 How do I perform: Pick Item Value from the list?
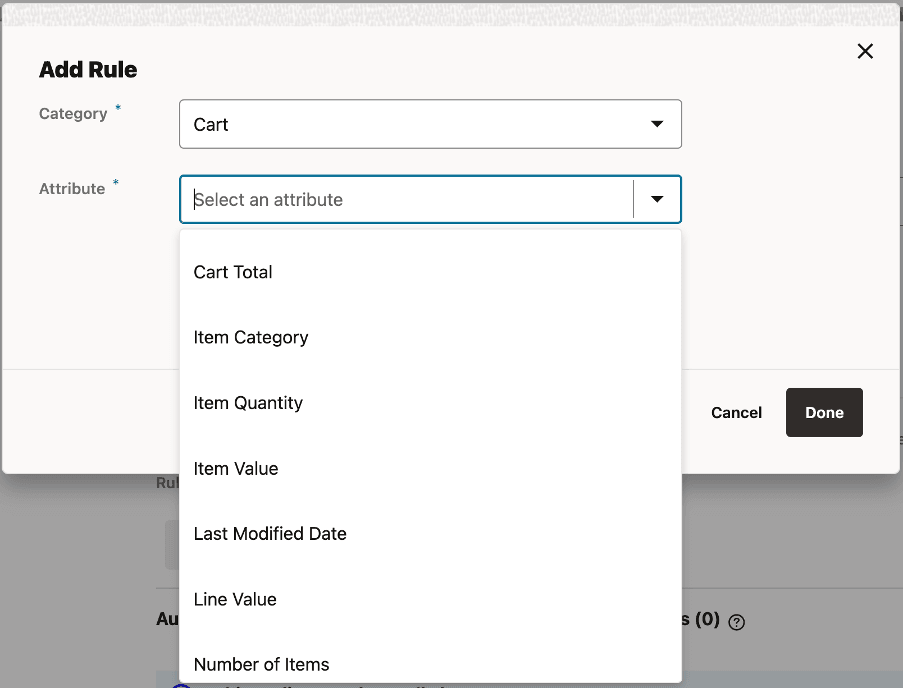430,468
